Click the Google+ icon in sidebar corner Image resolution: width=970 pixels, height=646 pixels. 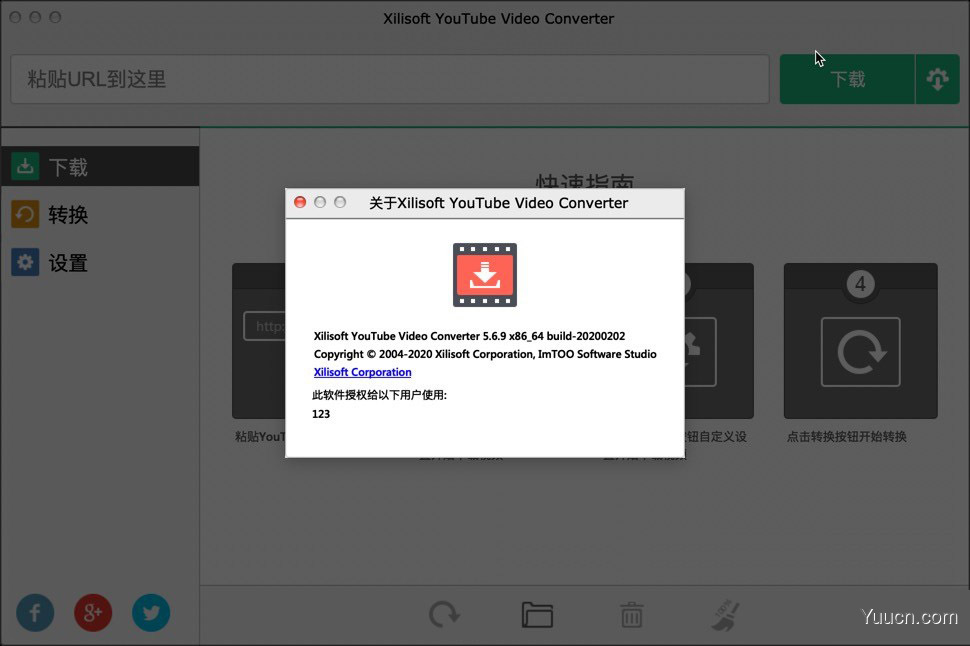93,612
